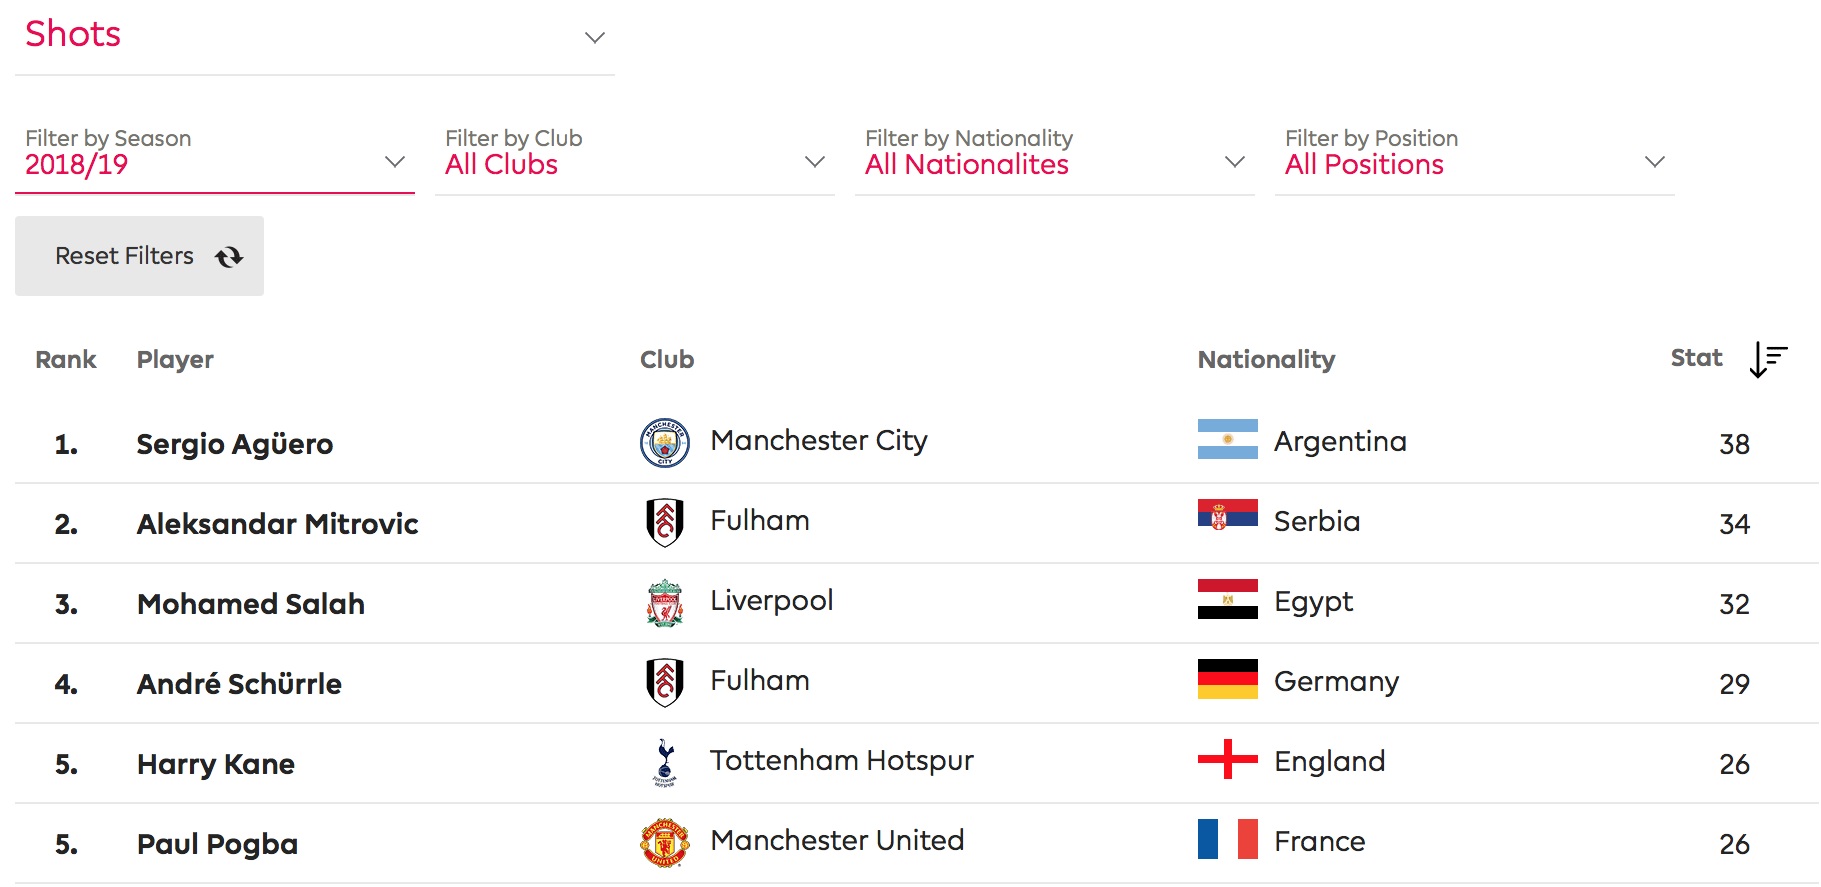This screenshot has width=1821, height=887.
Task: Open the Filter by Nationality dropdown
Action: (x=1055, y=155)
